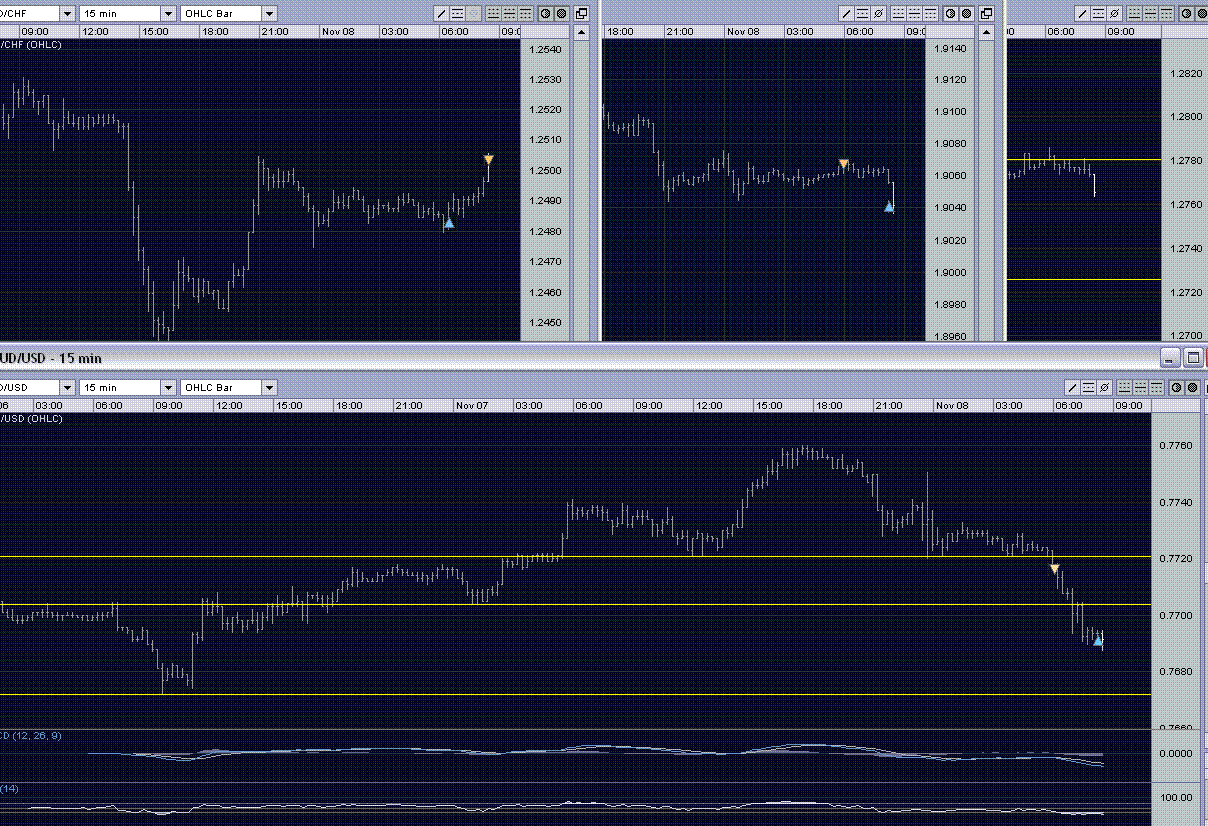Image resolution: width=1208 pixels, height=826 pixels.
Task: Click the half-filled circle icon in middle chart
Action: (950, 14)
